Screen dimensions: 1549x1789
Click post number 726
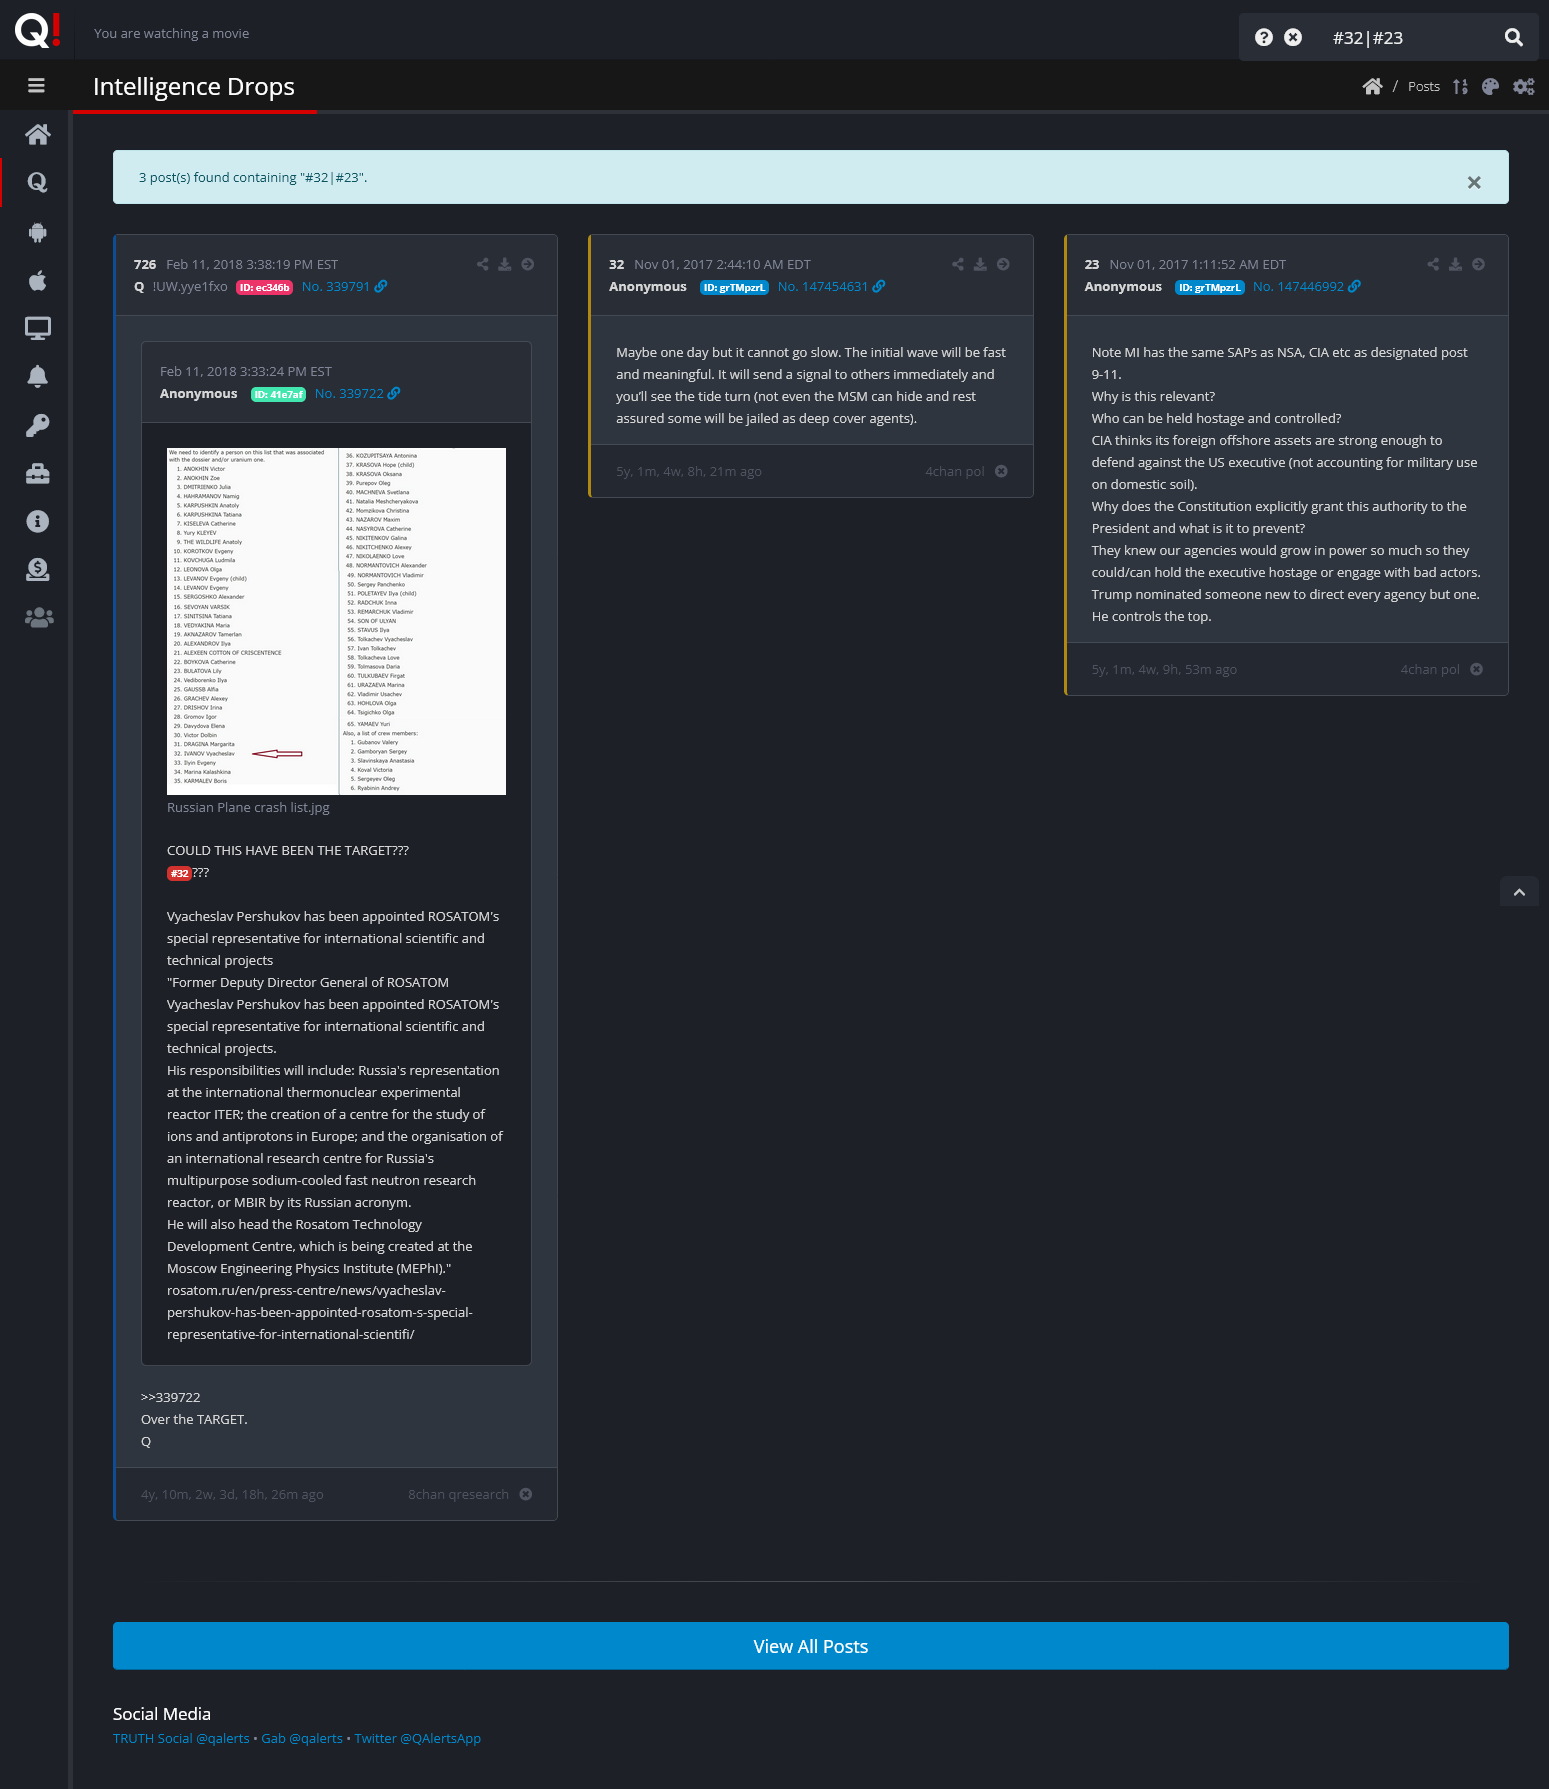click(x=145, y=264)
